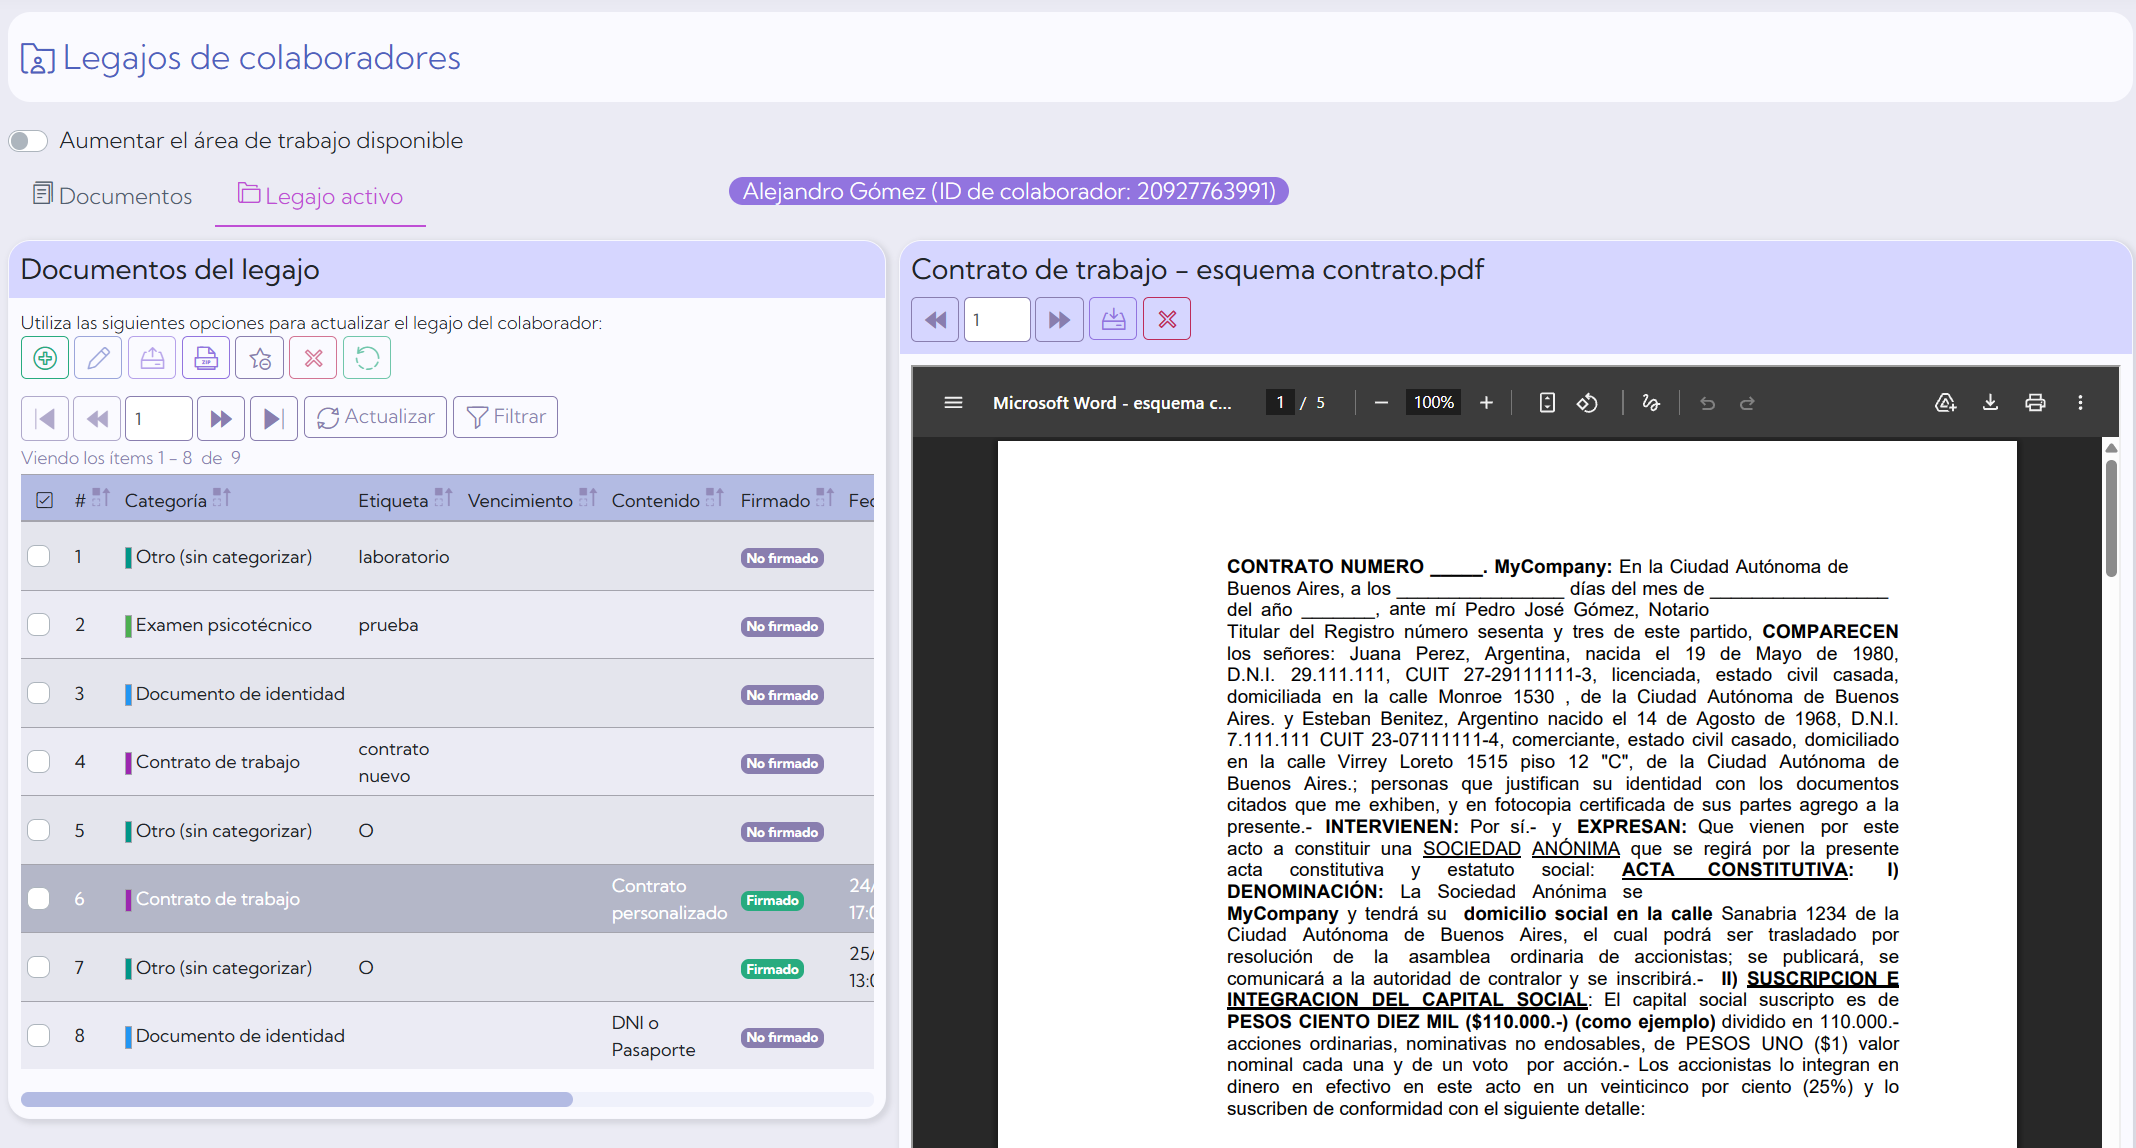Screen dimensions: 2136x1148
Task: Switch to the Documentos tab
Action: coord(112,196)
